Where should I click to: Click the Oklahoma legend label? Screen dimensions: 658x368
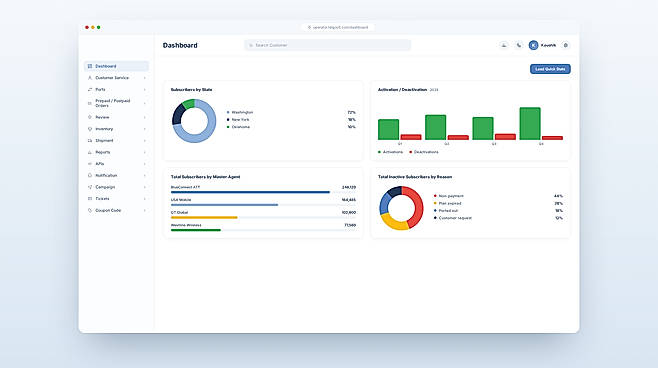(241, 127)
